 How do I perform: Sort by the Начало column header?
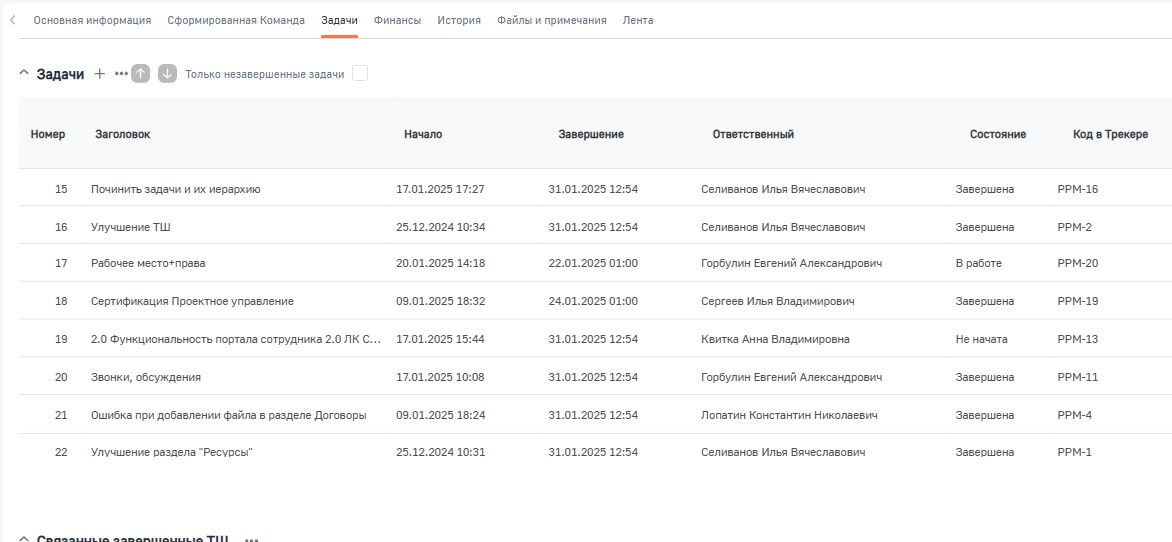[423, 135]
